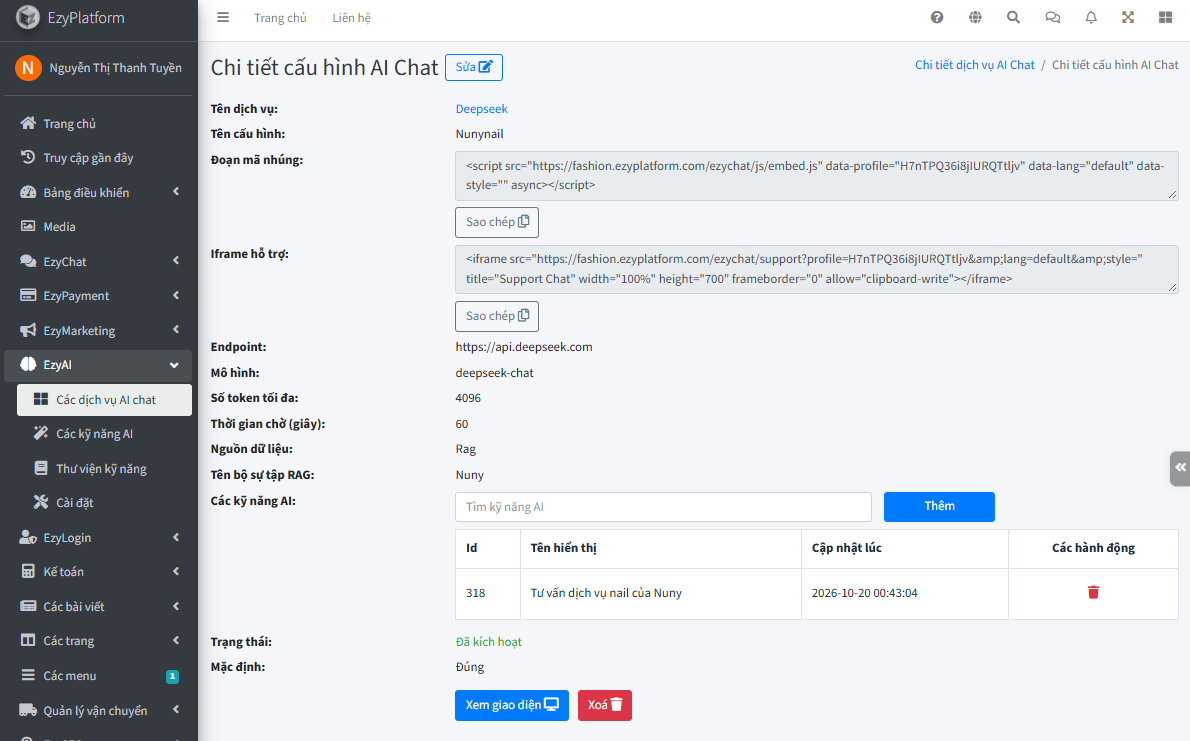Image resolution: width=1190 pixels, height=741 pixels.
Task: Click the search magnifier icon
Action: pyautogui.click(x=1013, y=17)
